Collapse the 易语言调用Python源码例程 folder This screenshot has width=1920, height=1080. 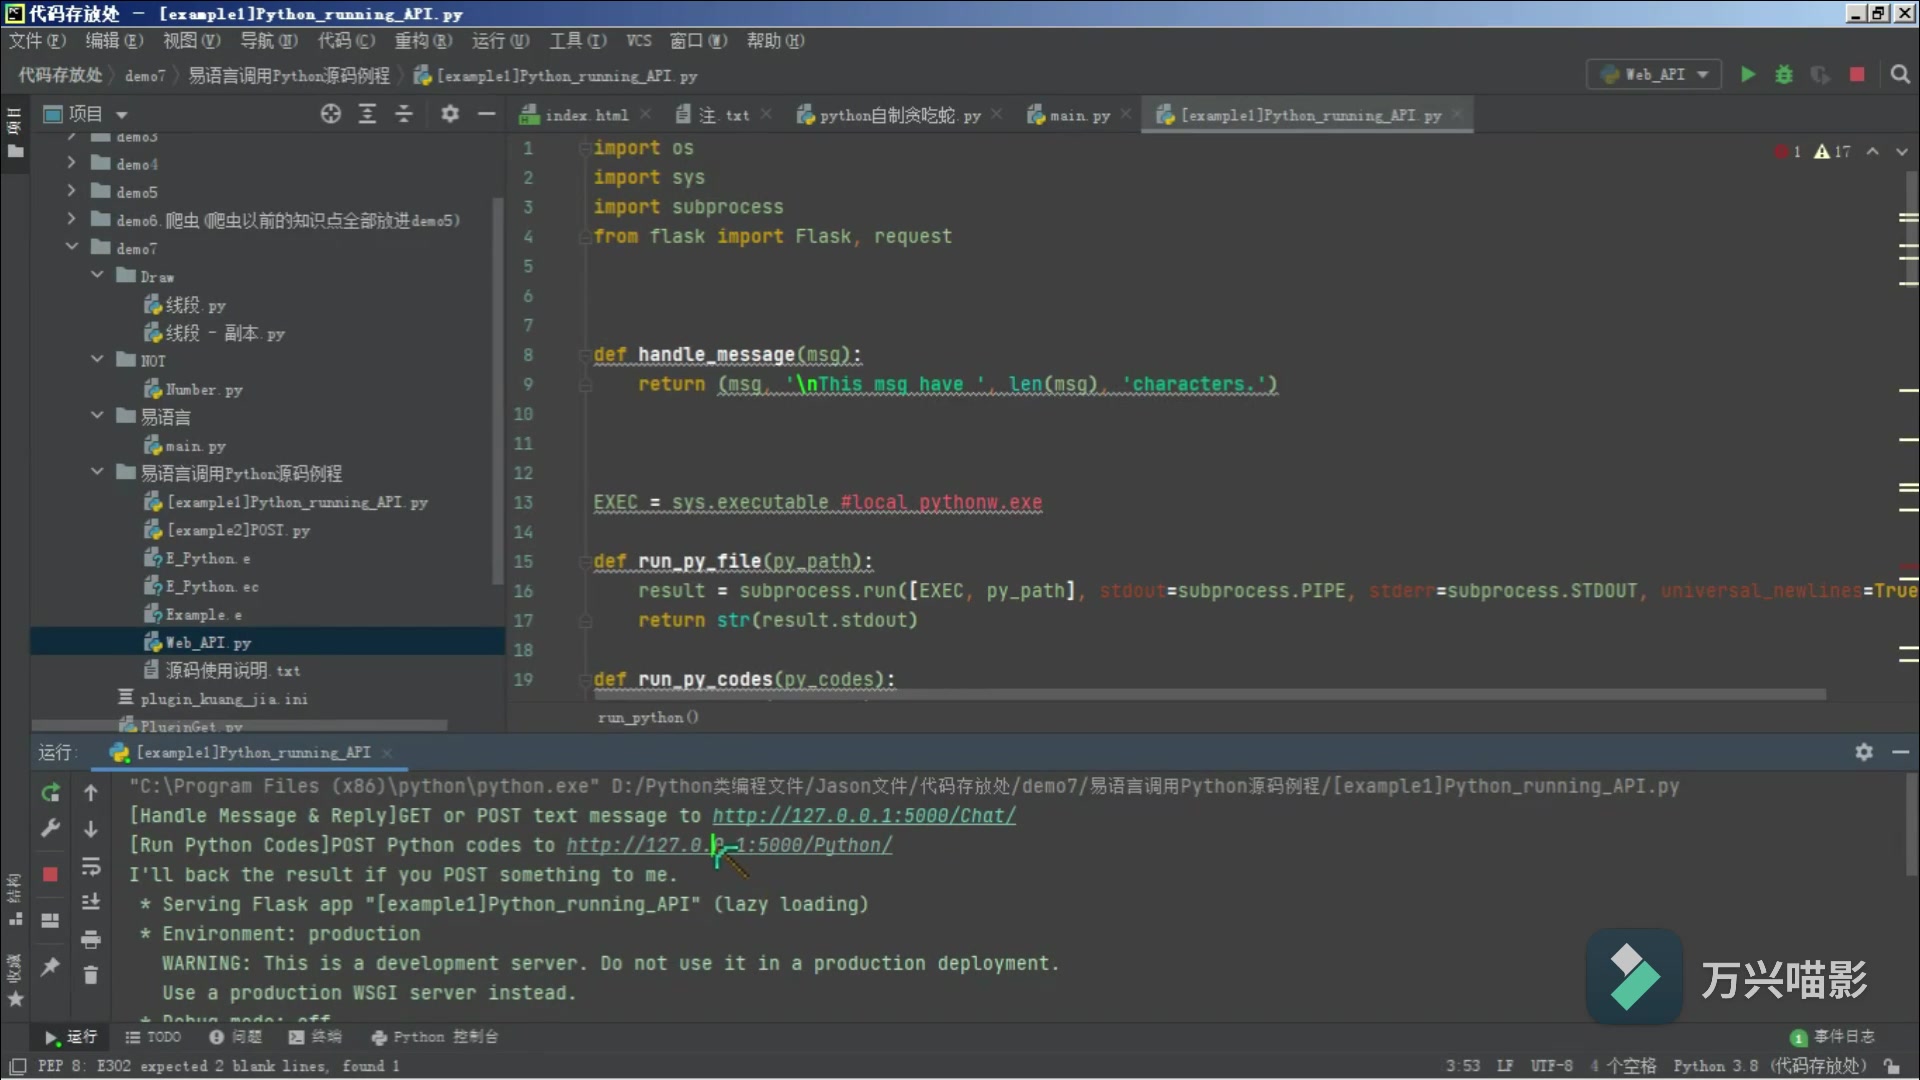(x=97, y=472)
